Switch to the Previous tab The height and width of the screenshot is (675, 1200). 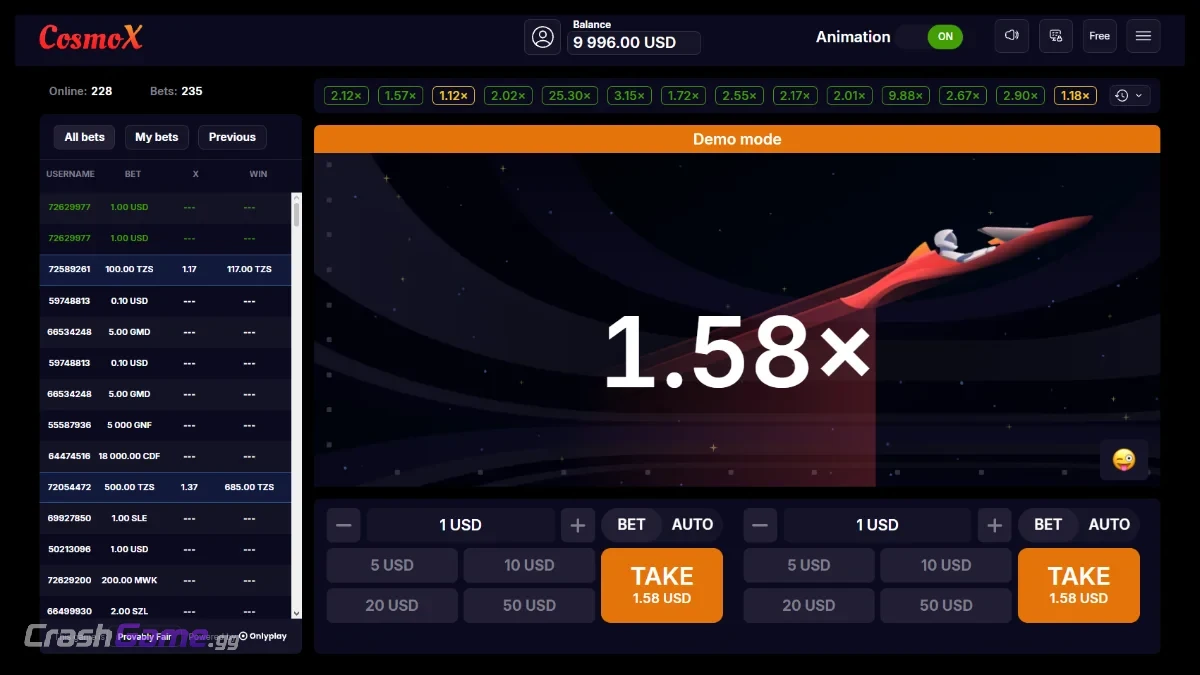point(232,137)
